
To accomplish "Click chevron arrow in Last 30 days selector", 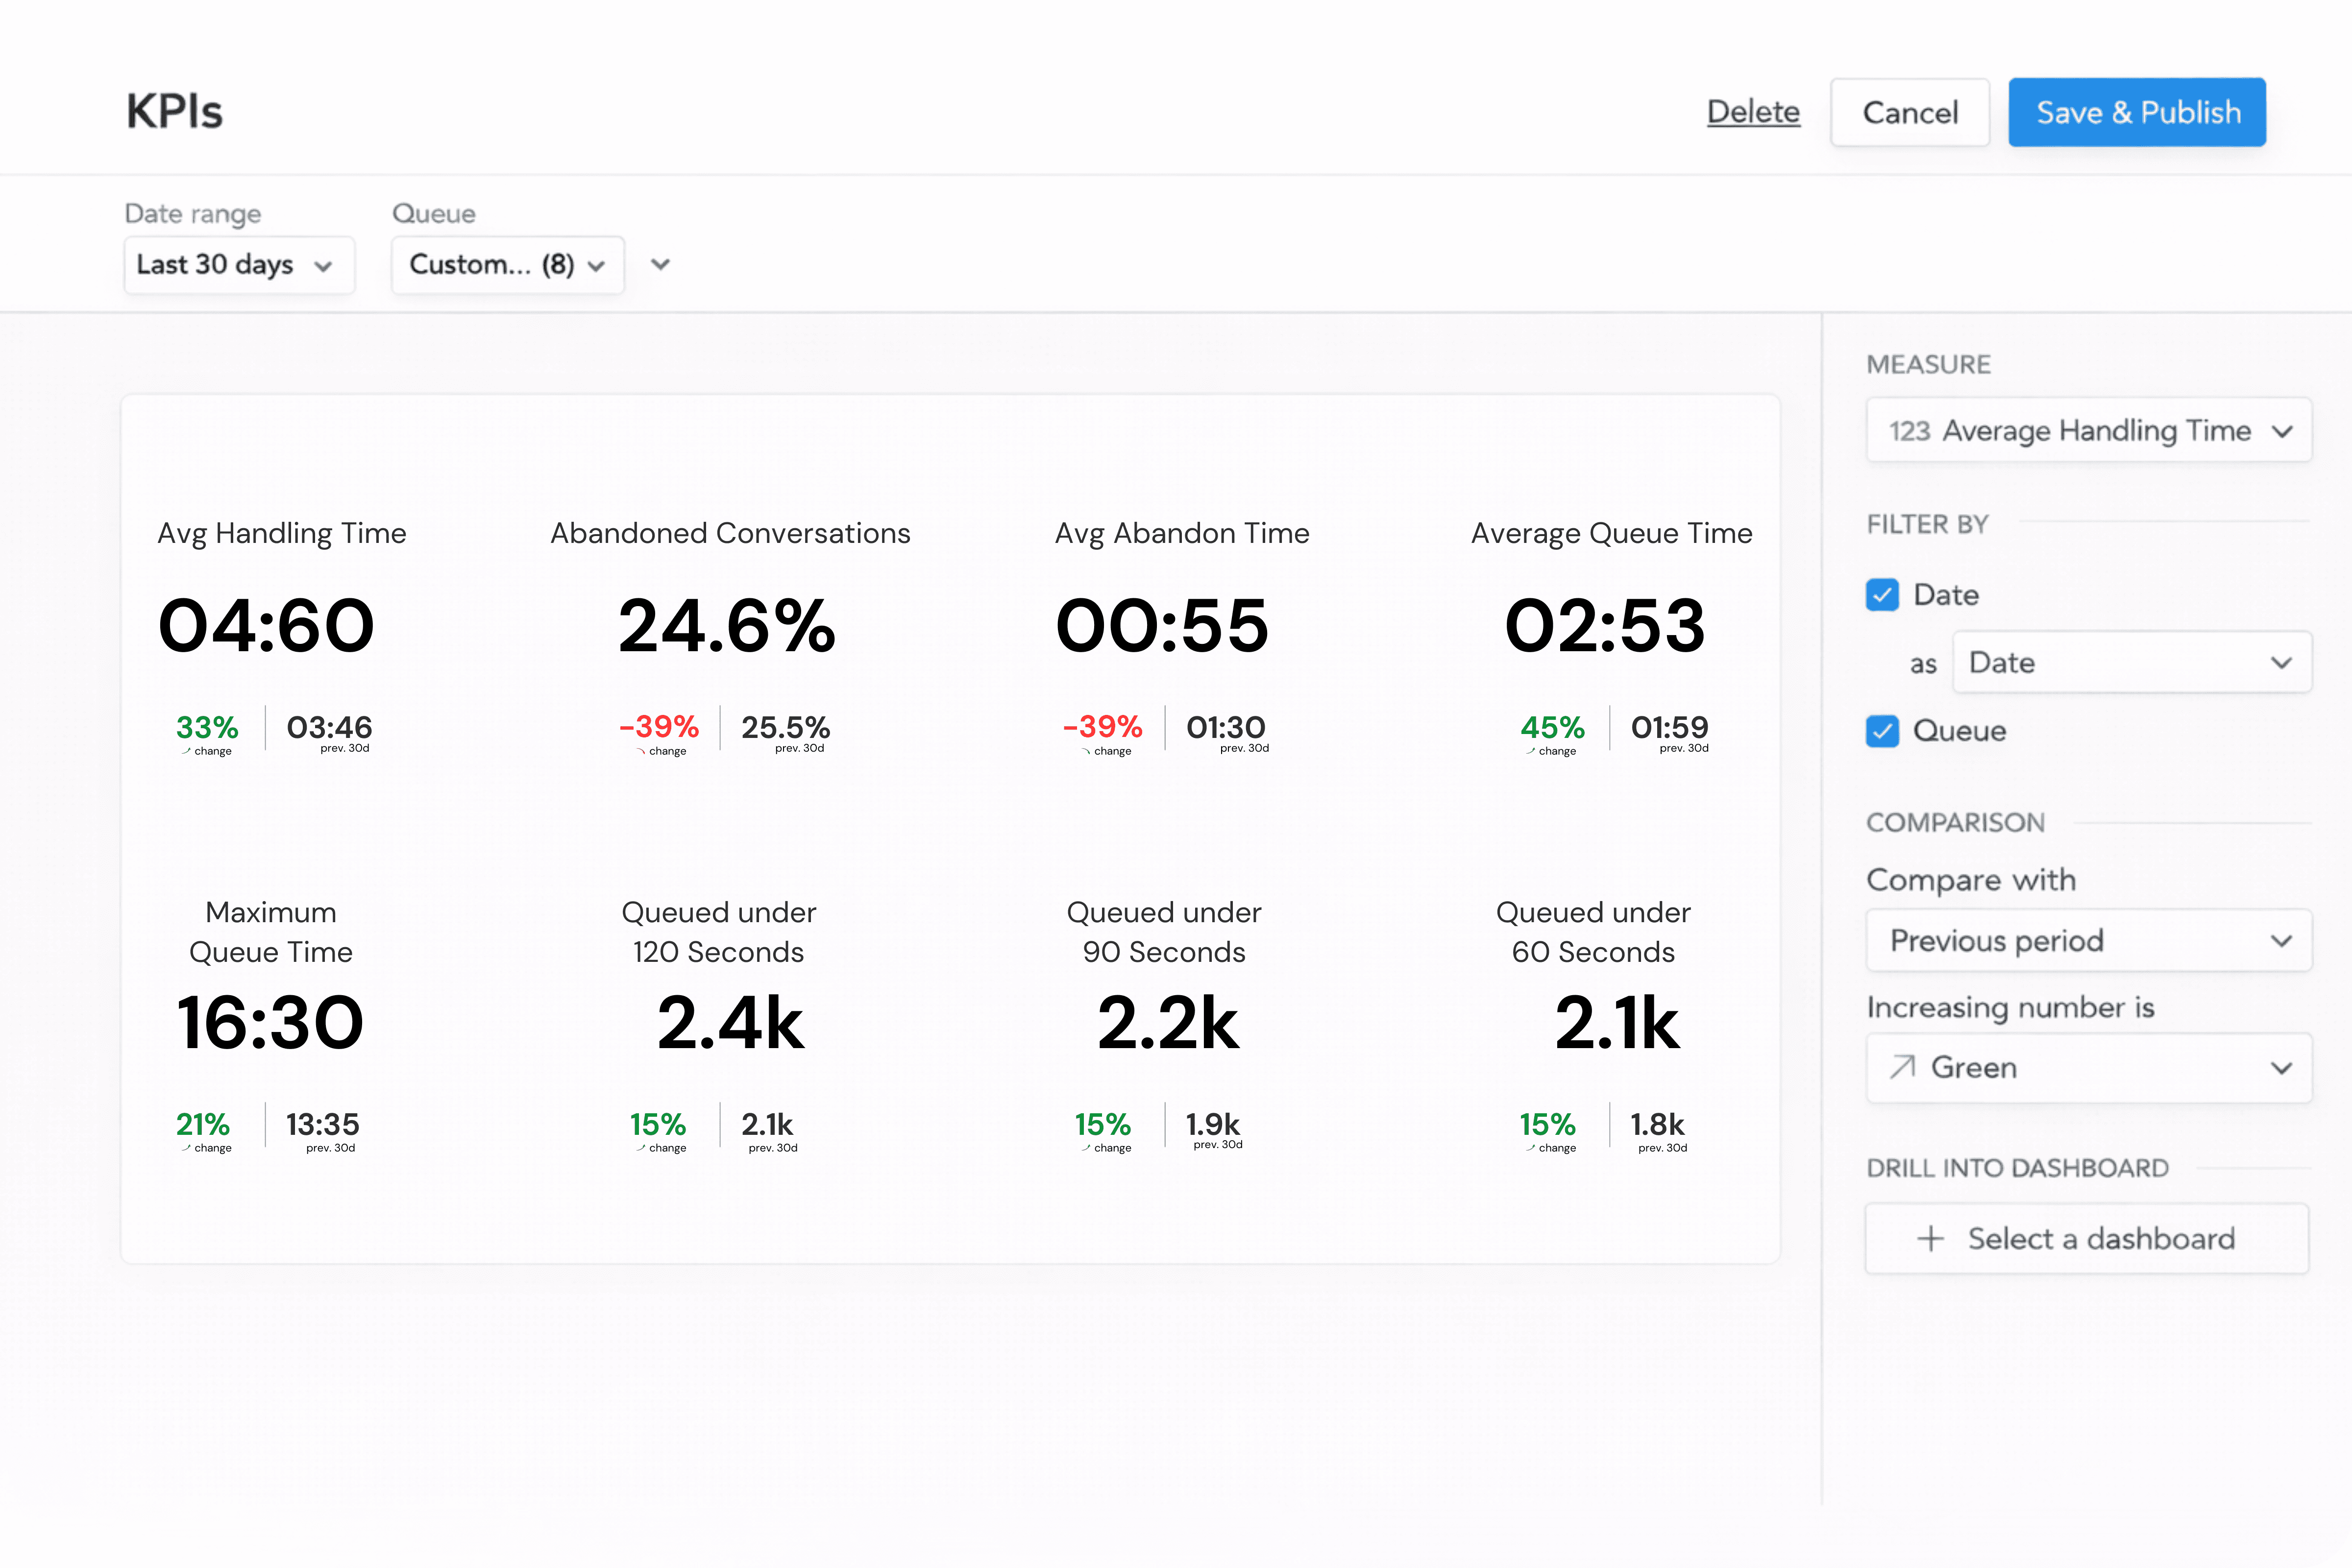I will (x=323, y=266).
